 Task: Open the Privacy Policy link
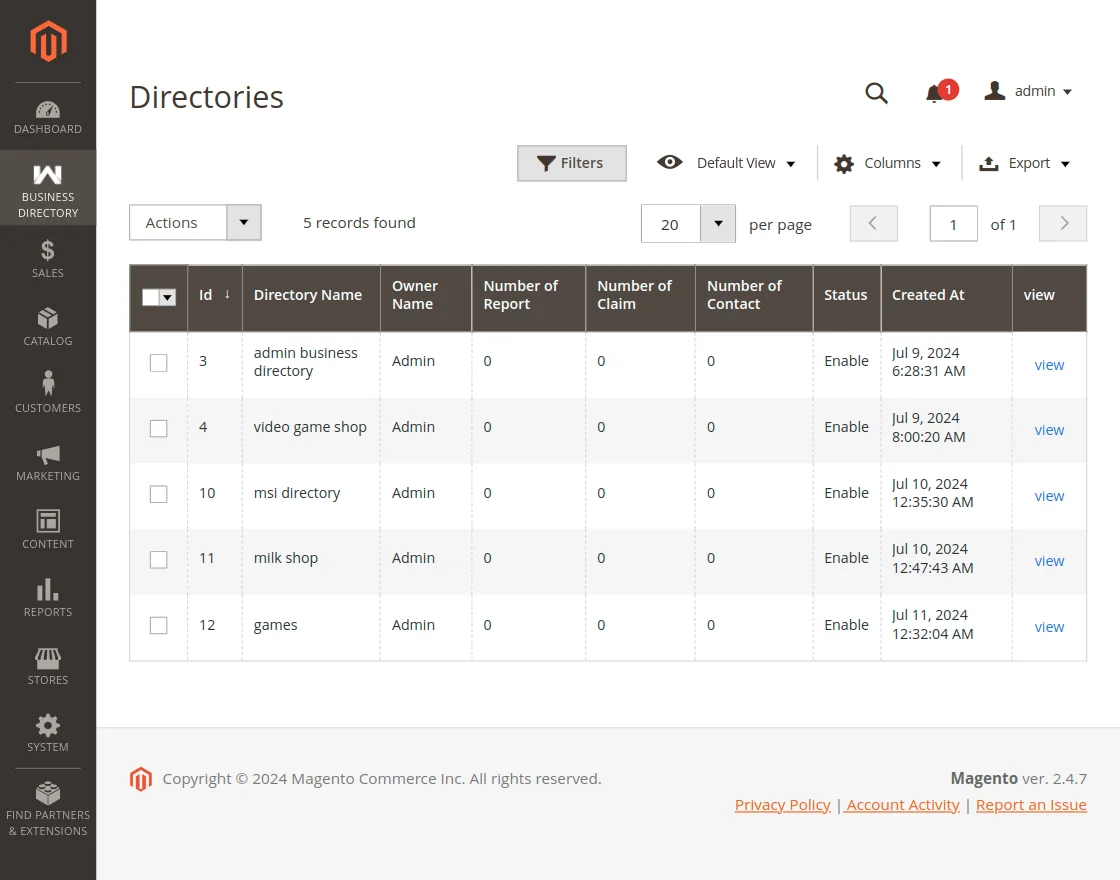point(782,804)
